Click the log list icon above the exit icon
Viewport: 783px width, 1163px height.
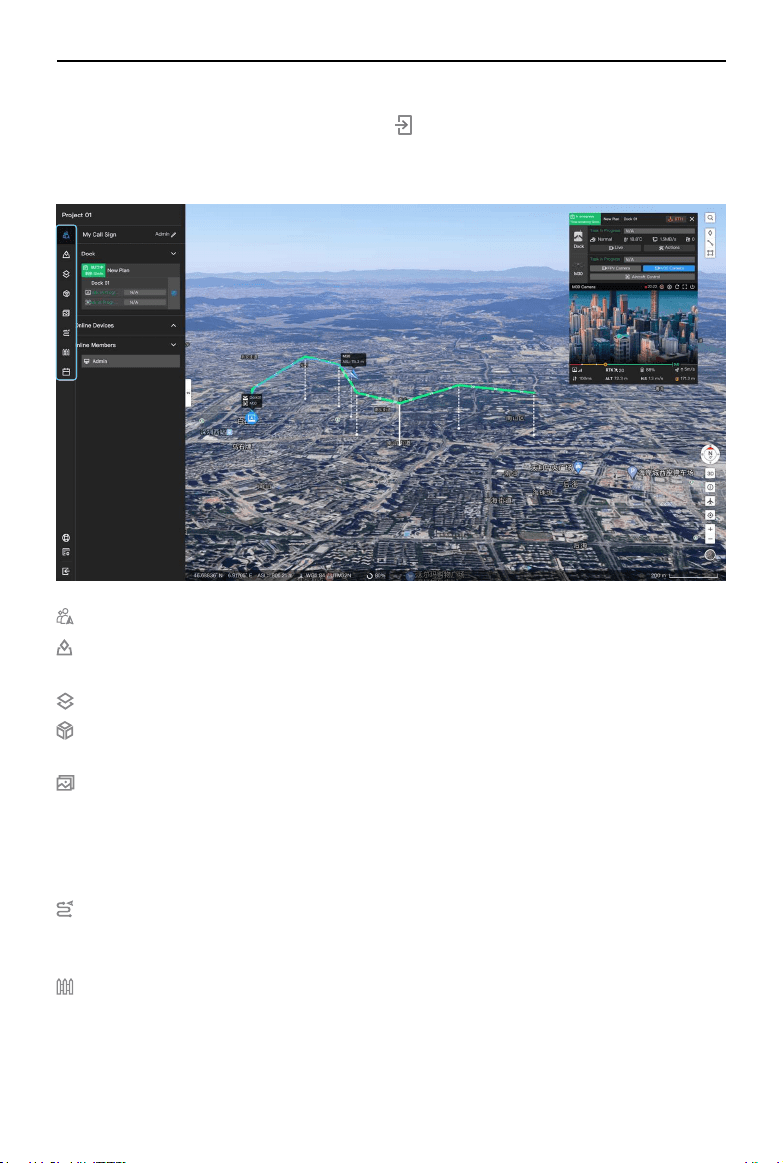pos(66,553)
